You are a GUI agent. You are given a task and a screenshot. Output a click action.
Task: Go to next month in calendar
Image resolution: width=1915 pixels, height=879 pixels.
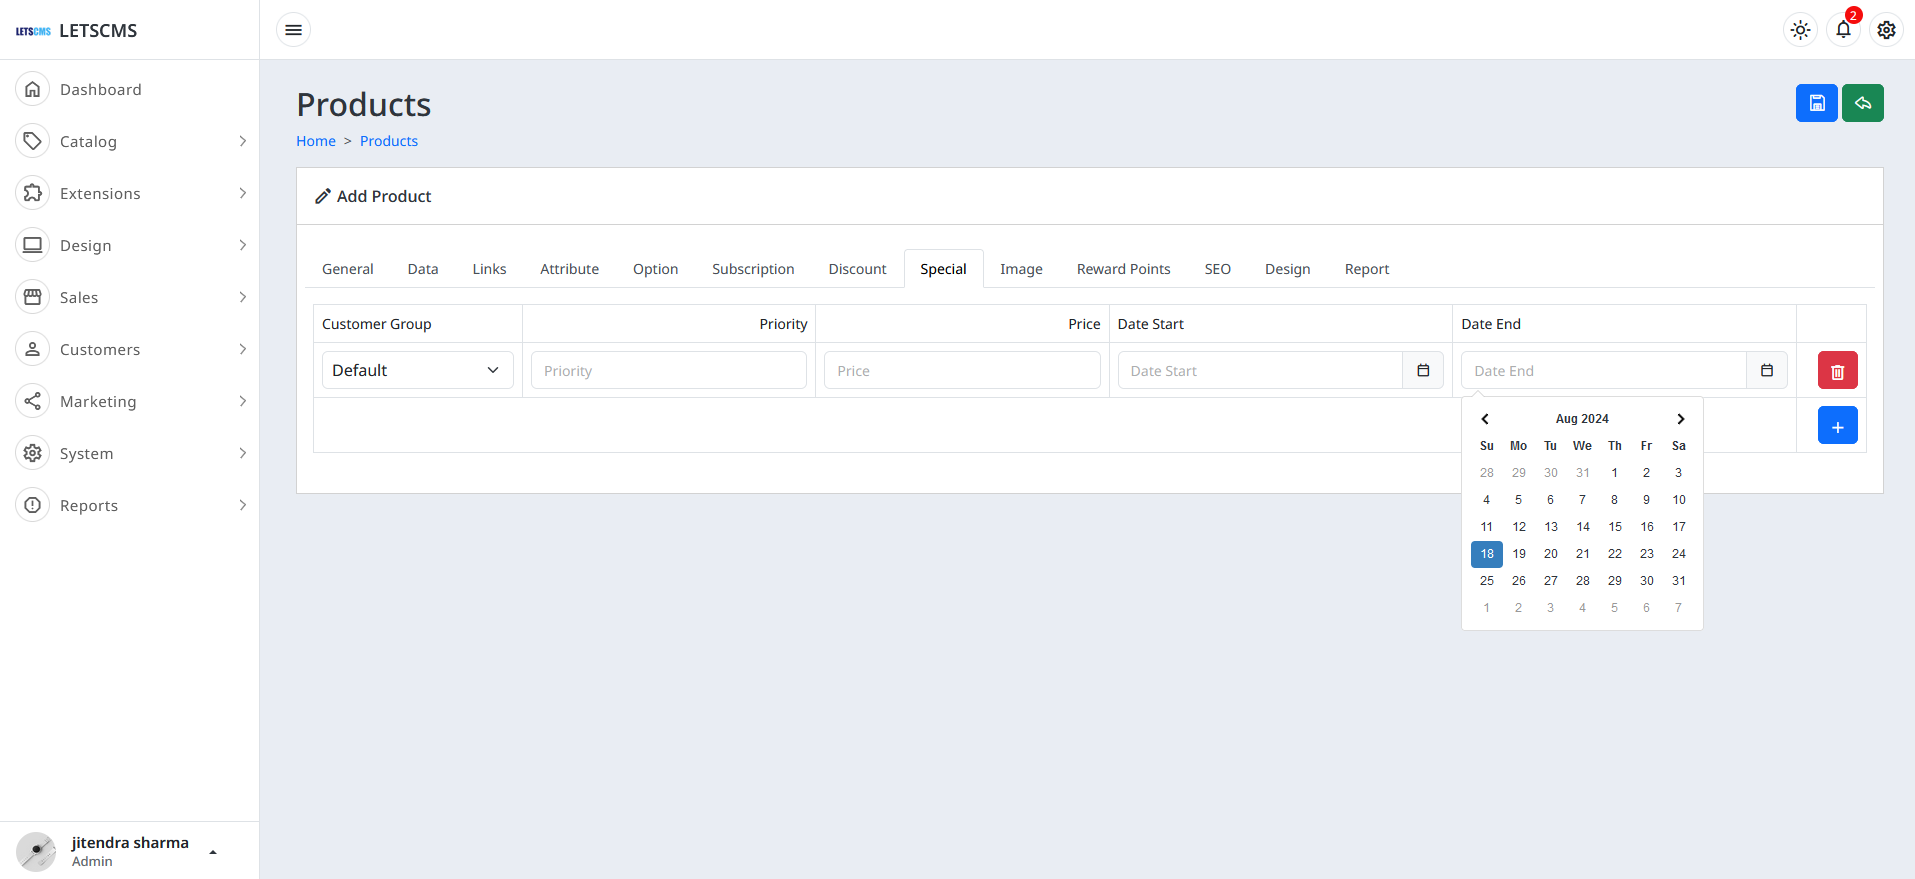(1680, 419)
